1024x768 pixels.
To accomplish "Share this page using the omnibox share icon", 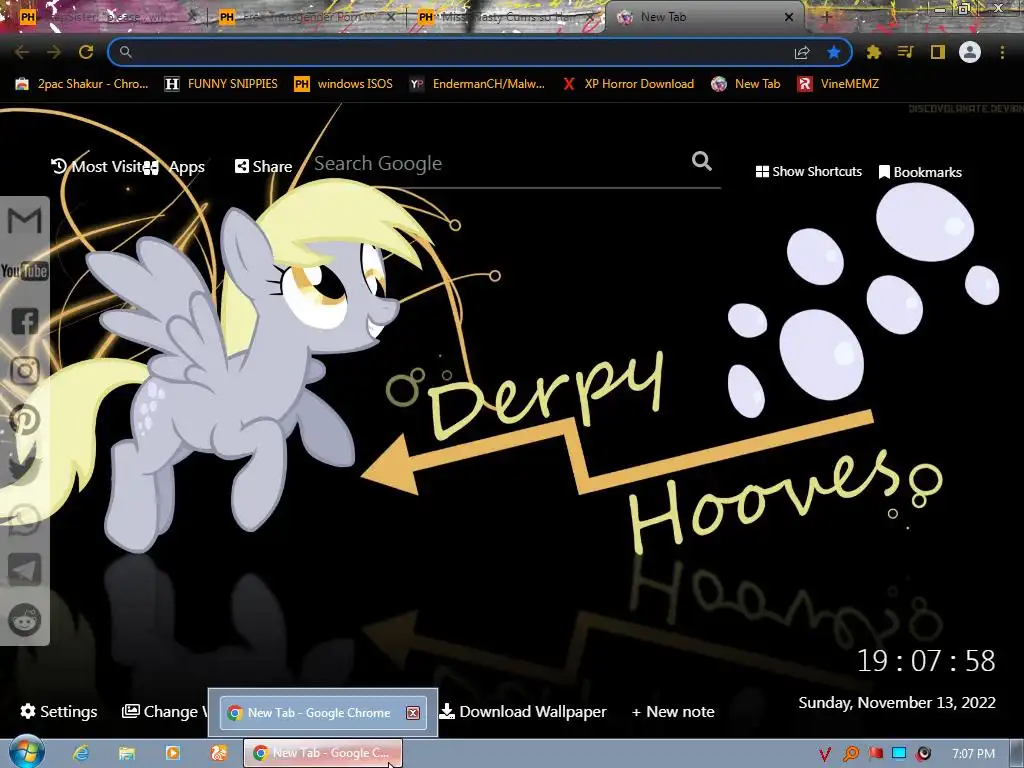I will point(802,52).
